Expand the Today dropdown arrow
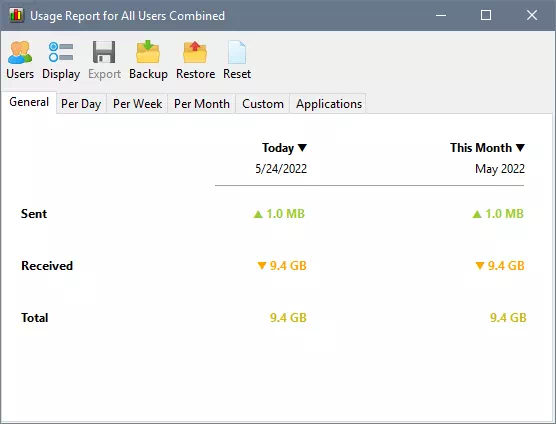This screenshot has height=424, width=556. 302,147
